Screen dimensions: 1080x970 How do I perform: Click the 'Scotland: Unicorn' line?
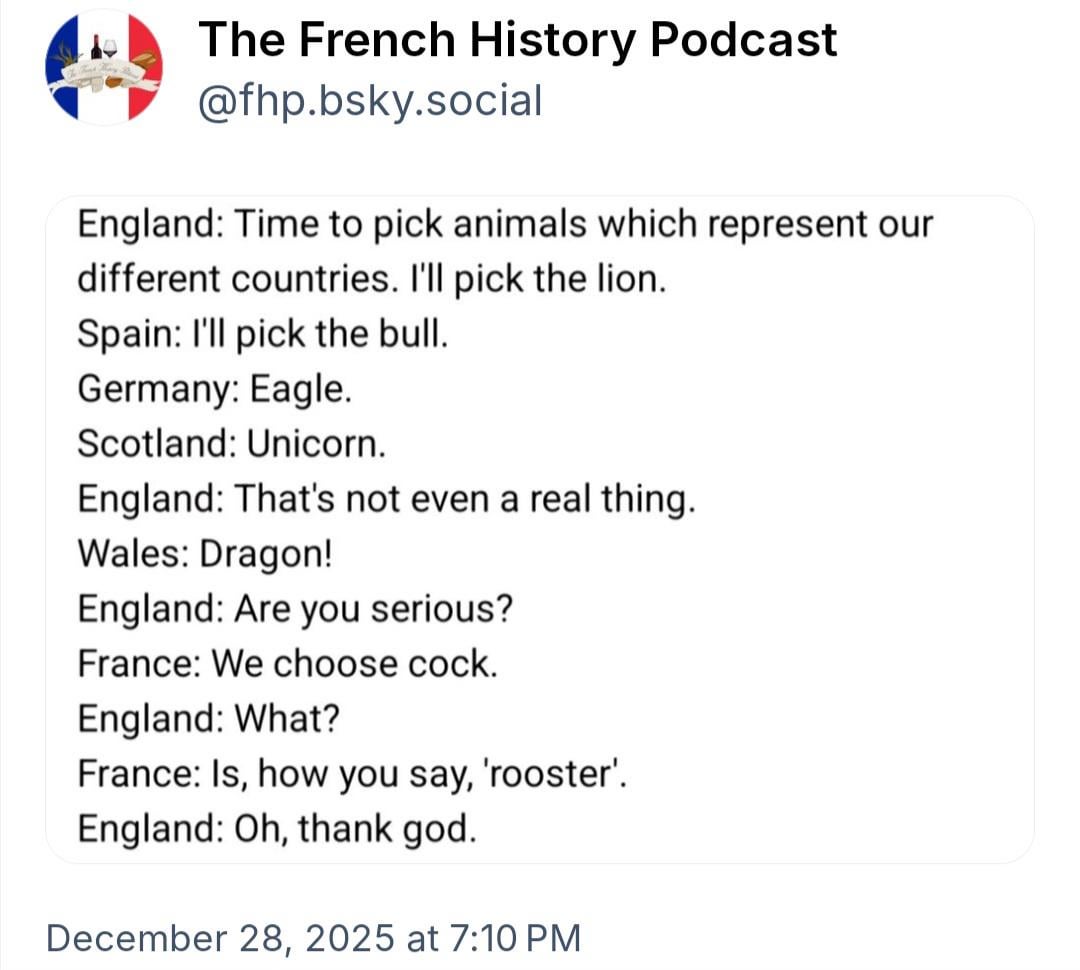click(x=231, y=442)
